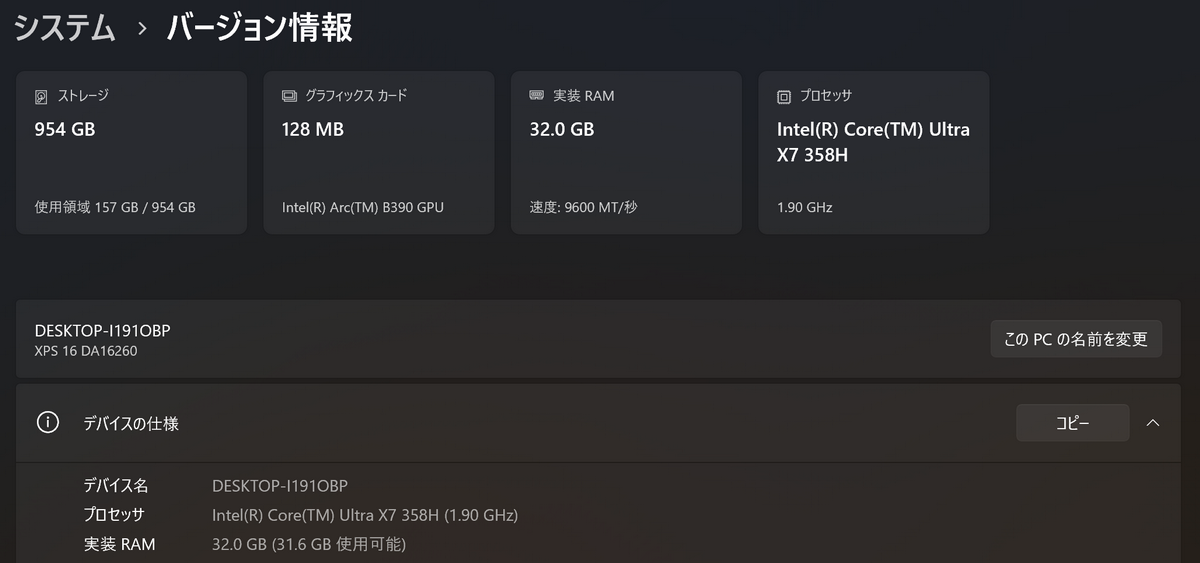Click the breadcrumb arrow after システム

[x=142, y=29]
